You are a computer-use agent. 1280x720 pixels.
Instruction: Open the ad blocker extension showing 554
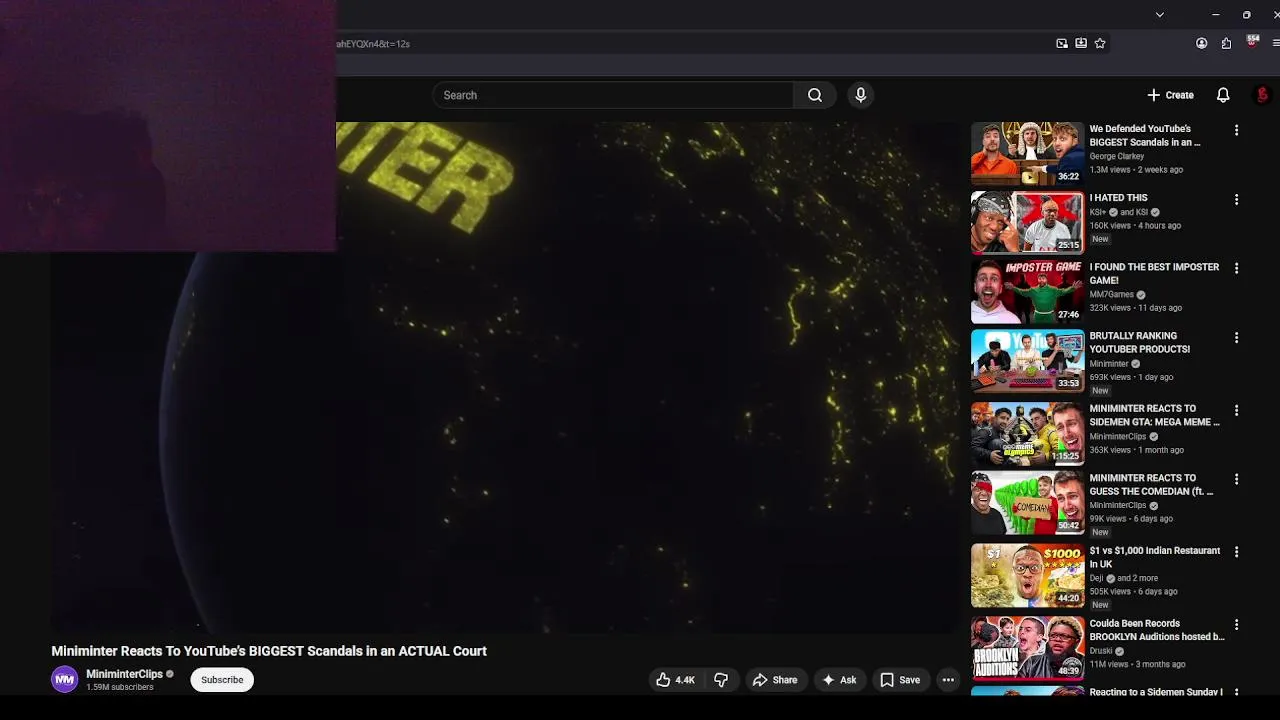coord(1252,42)
